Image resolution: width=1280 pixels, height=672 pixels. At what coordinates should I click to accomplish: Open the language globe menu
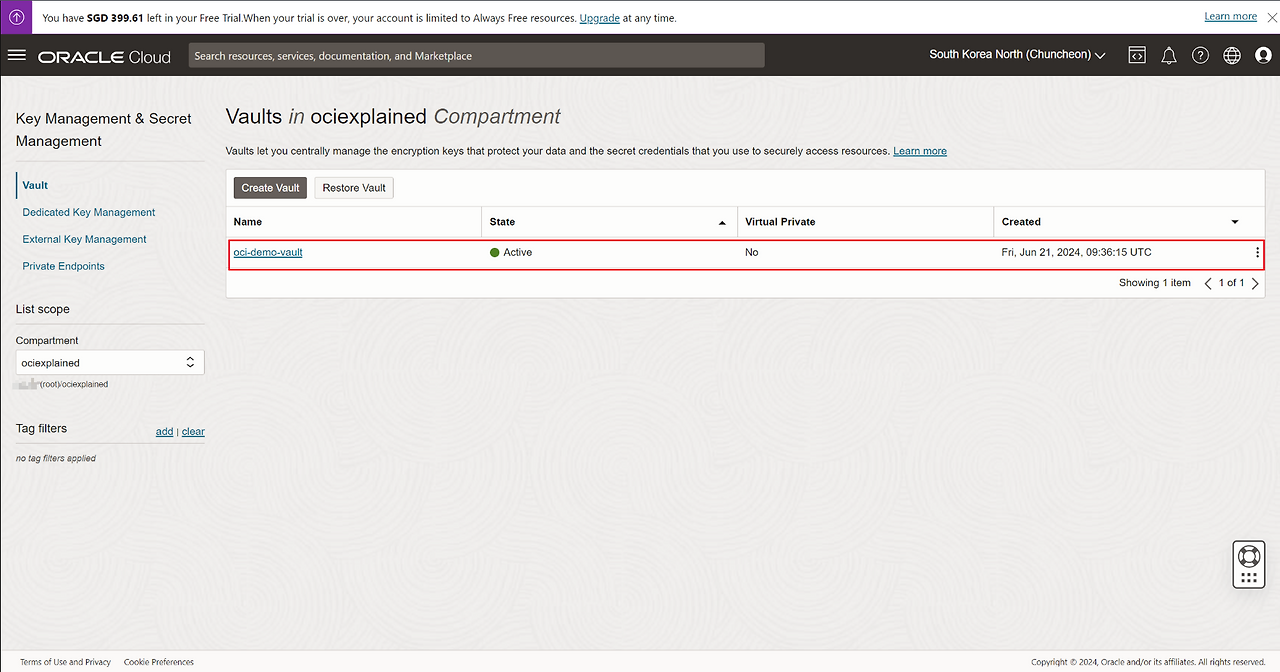1231,56
